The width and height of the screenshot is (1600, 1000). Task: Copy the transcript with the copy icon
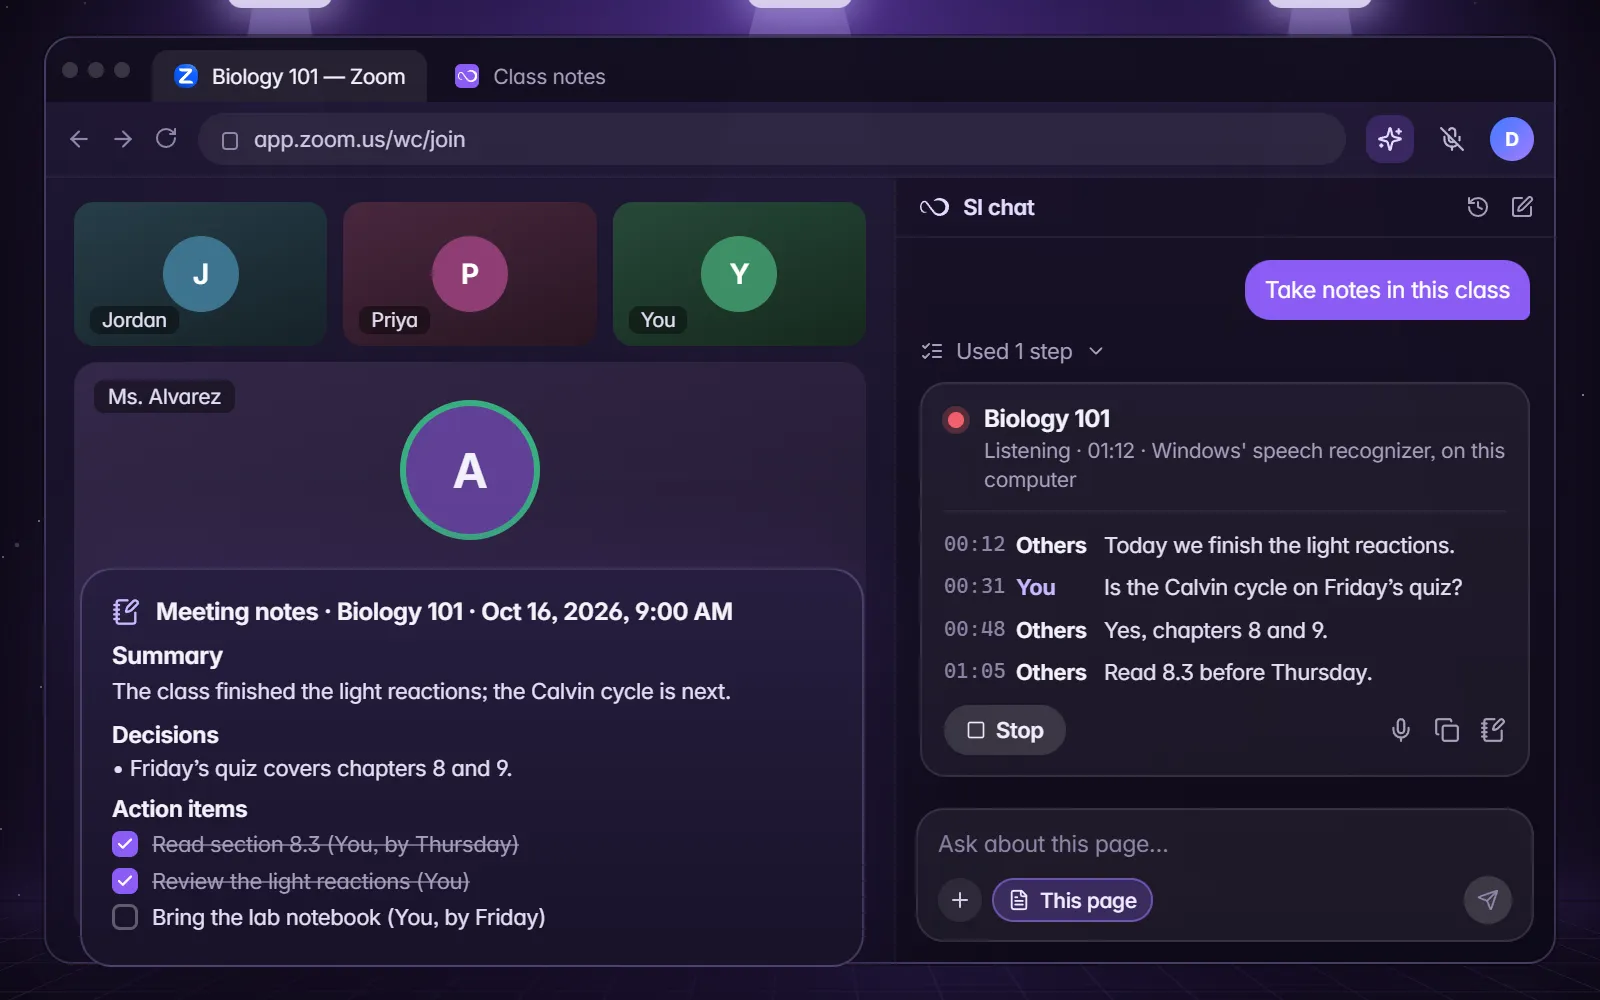click(x=1447, y=730)
